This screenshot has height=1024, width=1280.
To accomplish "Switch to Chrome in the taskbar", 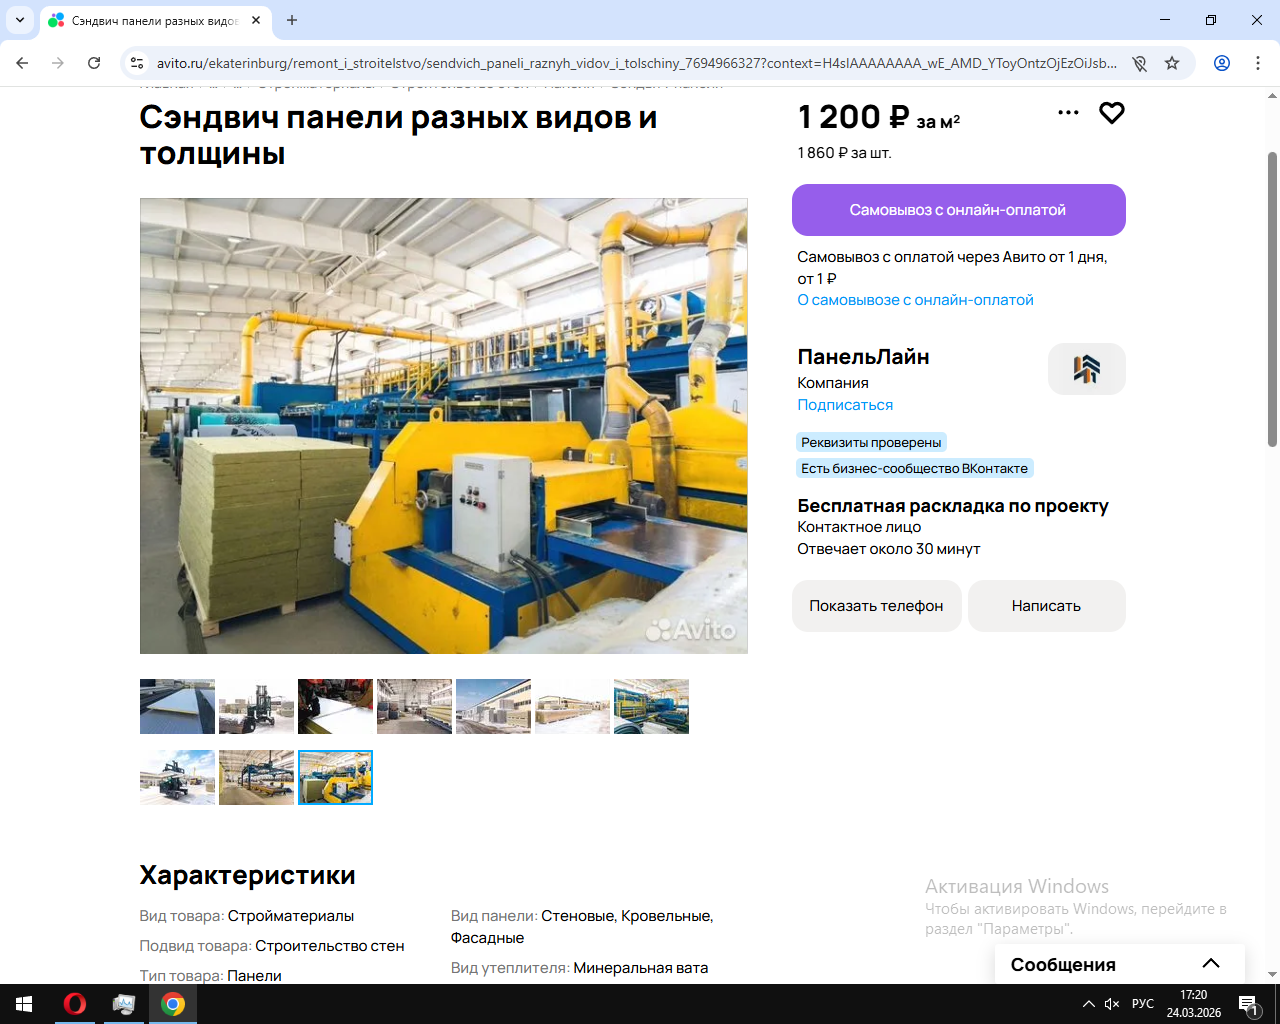I will click(x=173, y=1004).
